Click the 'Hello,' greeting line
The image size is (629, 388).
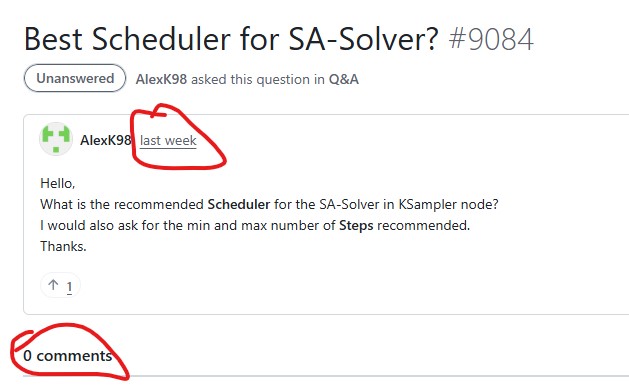coord(58,183)
